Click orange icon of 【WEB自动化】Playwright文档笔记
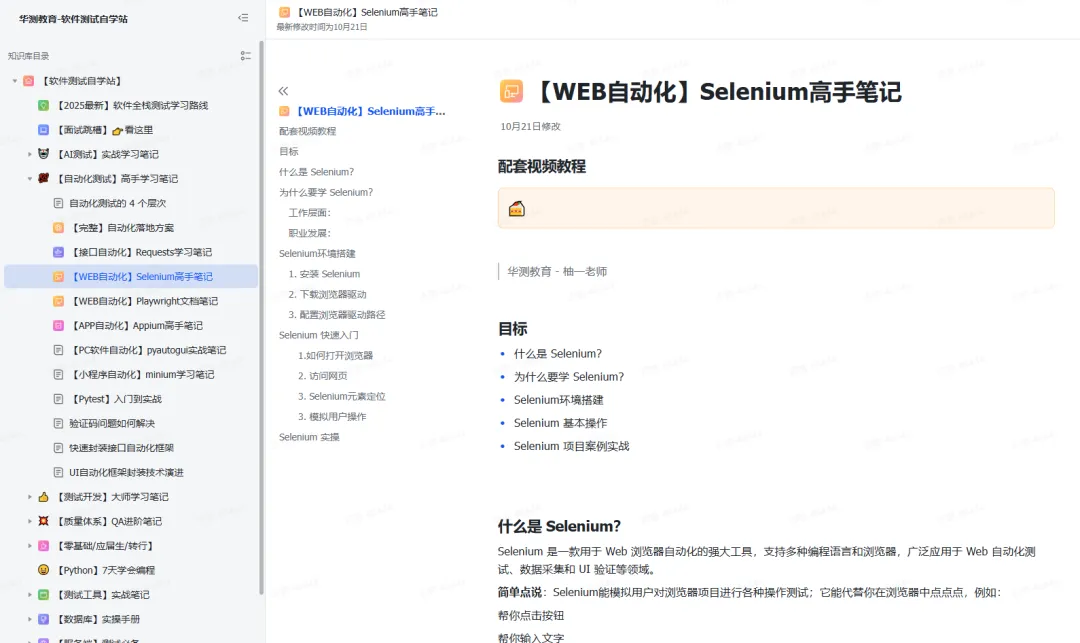 click(x=59, y=301)
